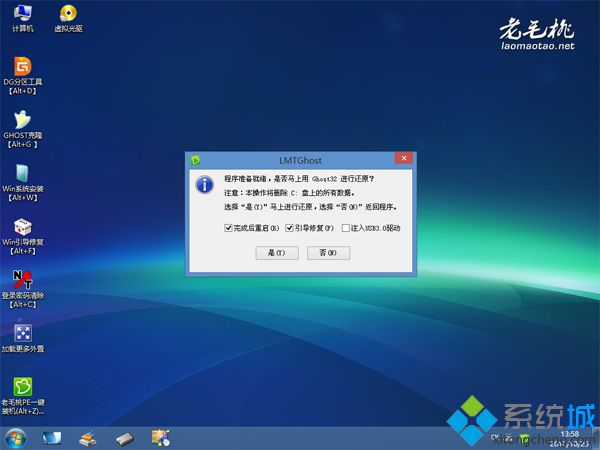Click the blue info icon in dialog

[x=205, y=185]
